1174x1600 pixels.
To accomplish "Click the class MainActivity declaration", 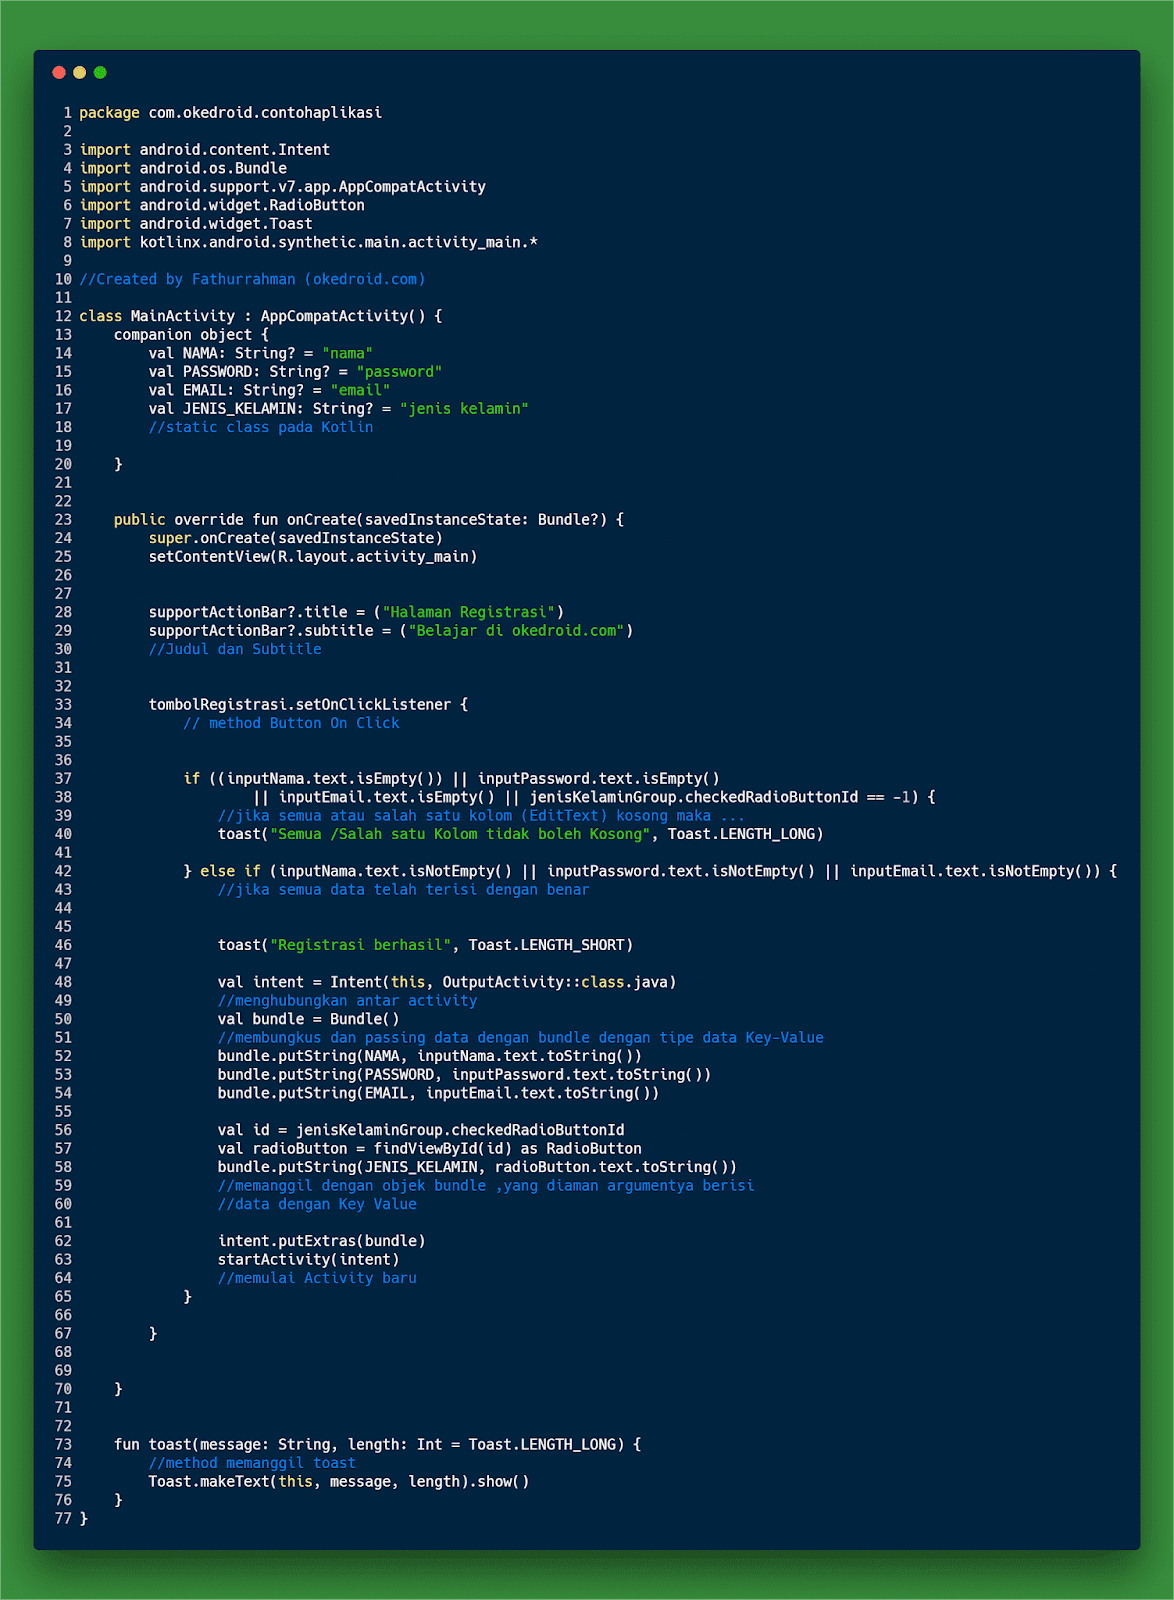I will point(261,316).
